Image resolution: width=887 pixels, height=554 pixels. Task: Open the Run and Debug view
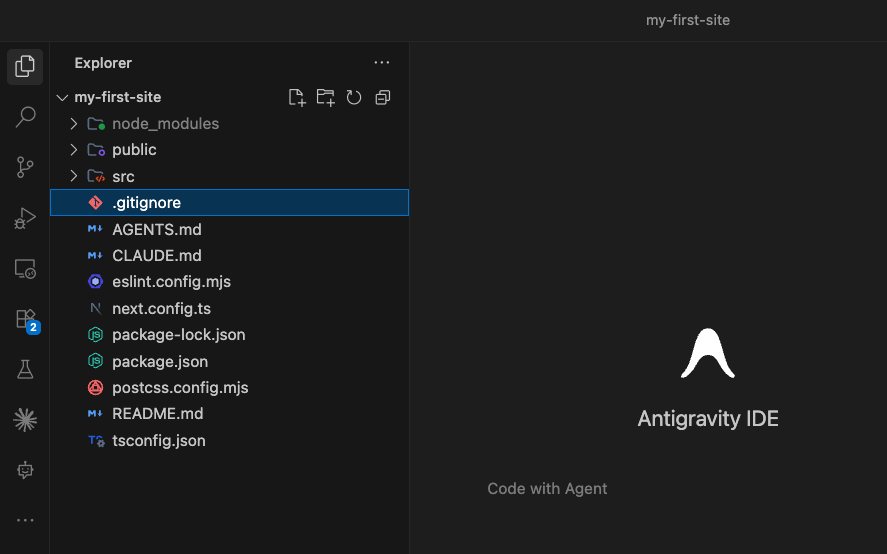pos(25,218)
